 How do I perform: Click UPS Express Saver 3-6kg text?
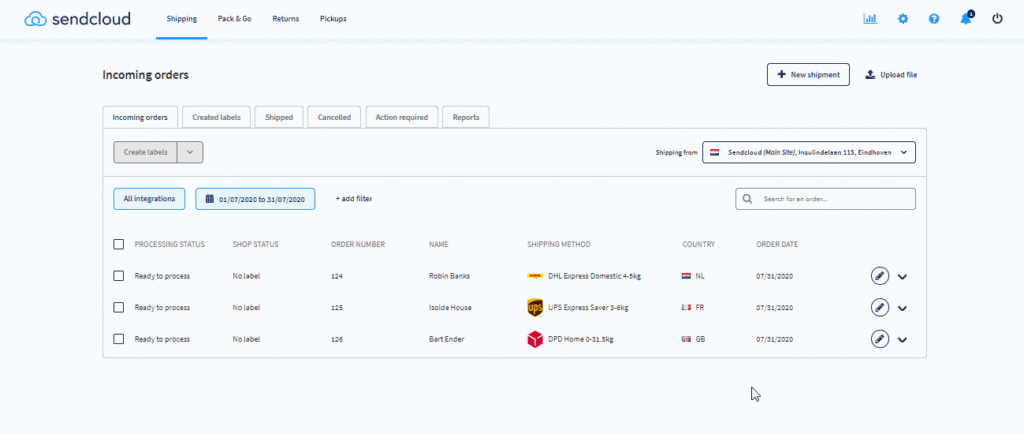pos(588,307)
